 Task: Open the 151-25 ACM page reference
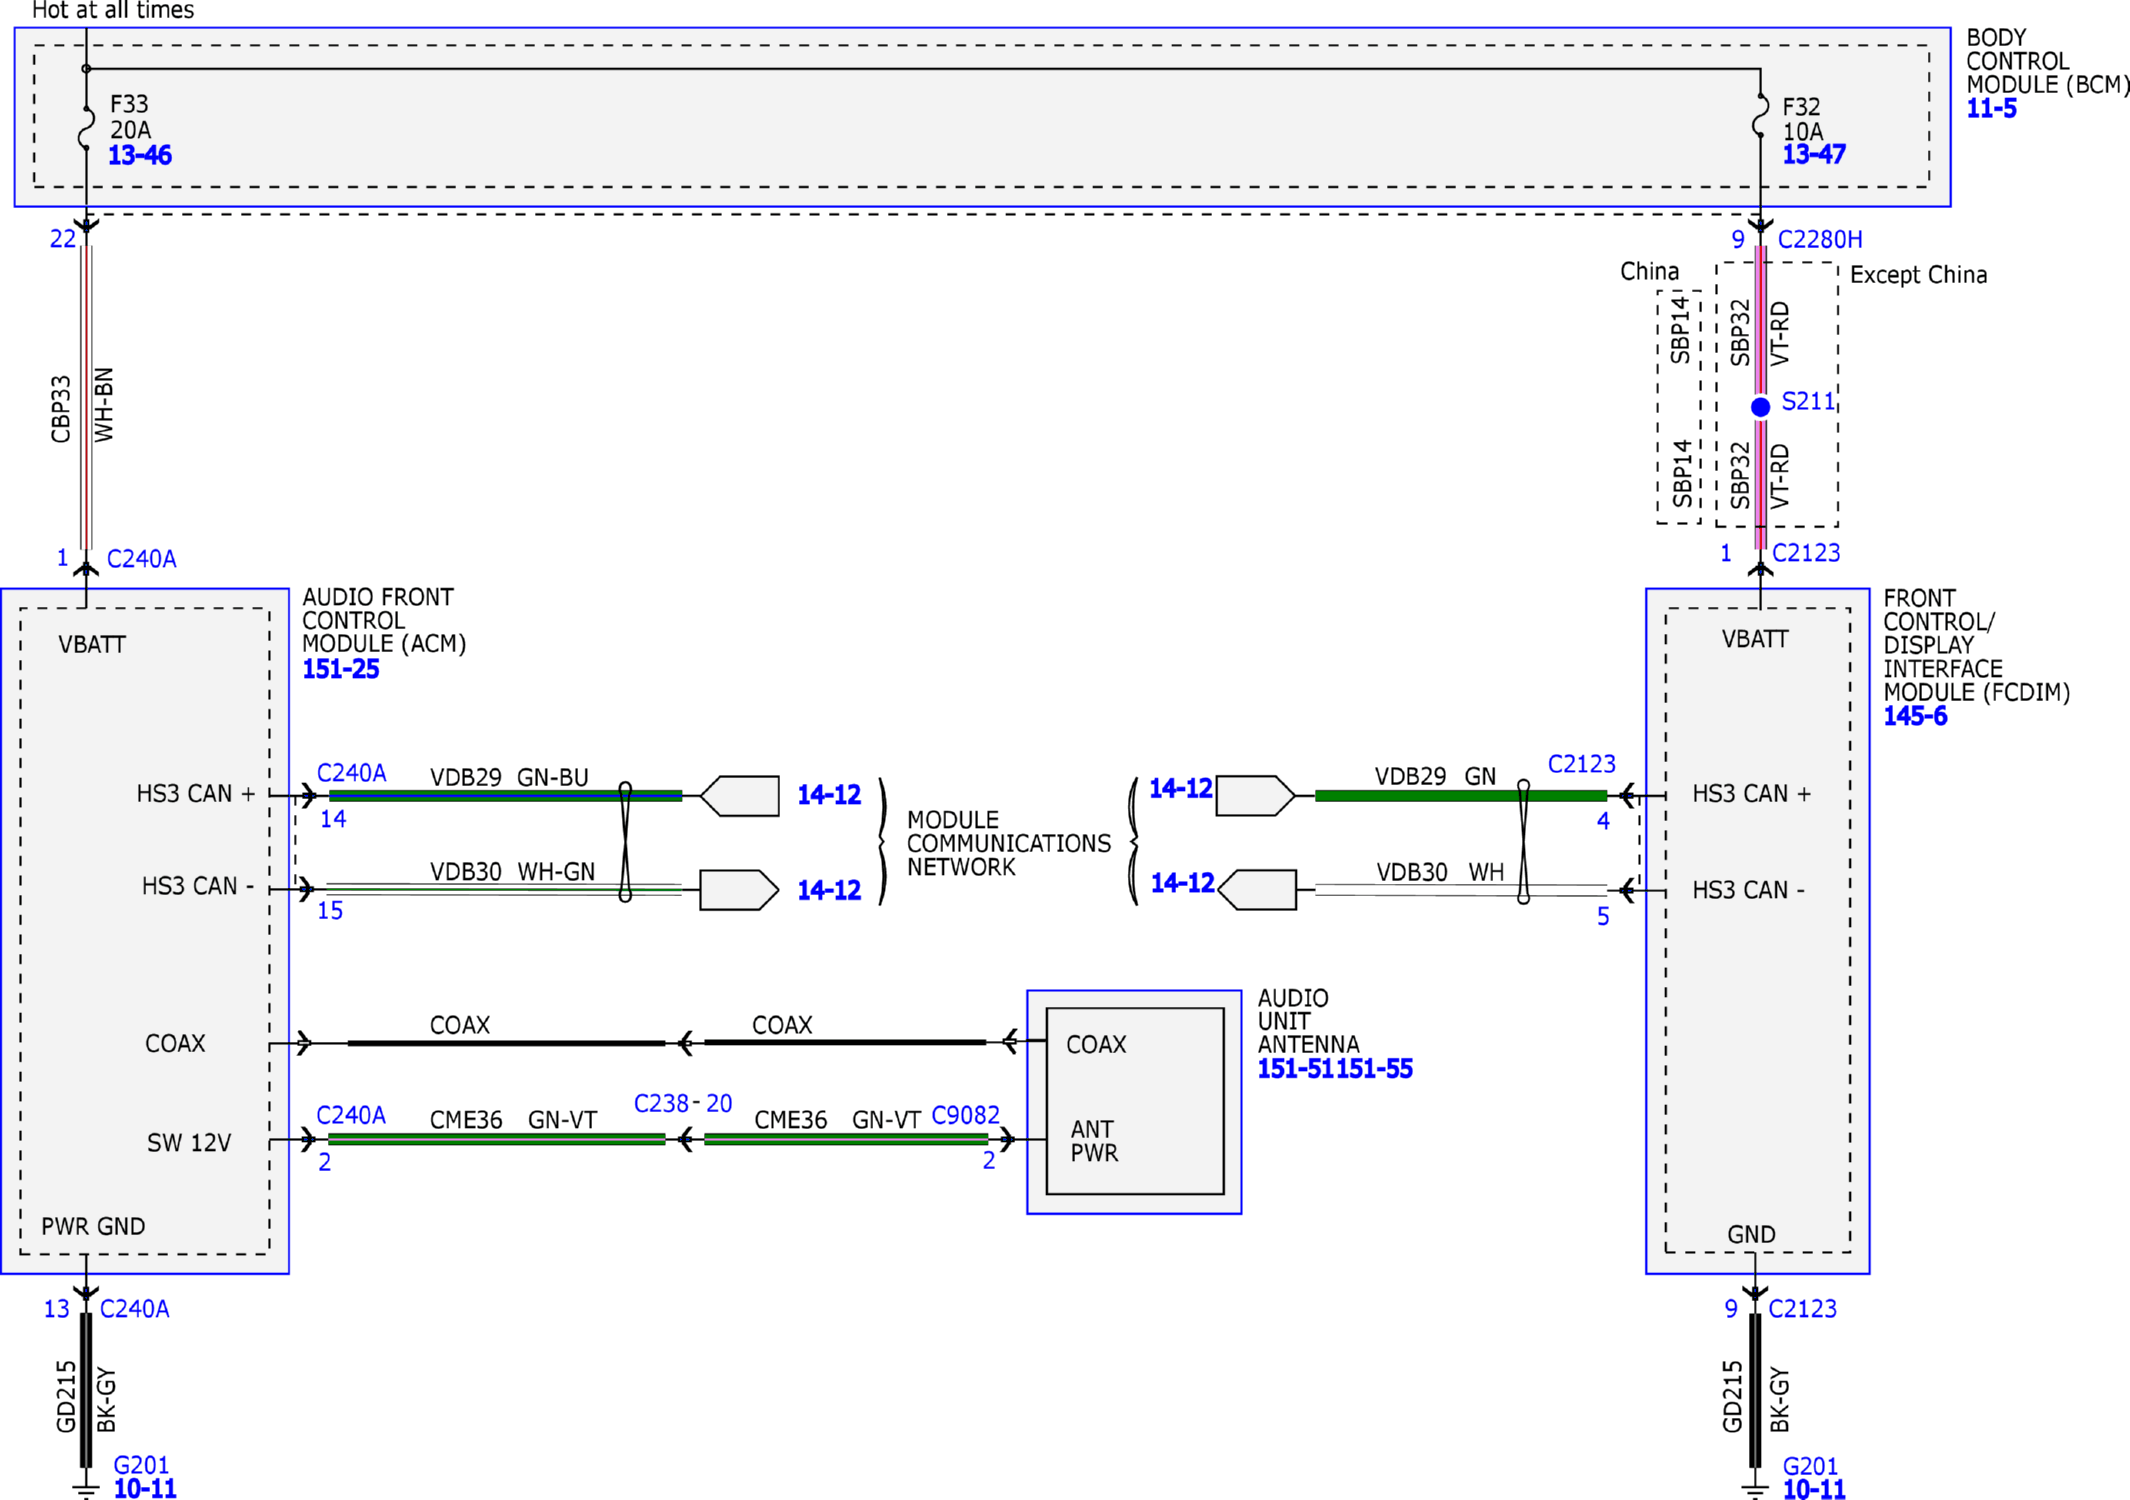[x=341, y=669]
